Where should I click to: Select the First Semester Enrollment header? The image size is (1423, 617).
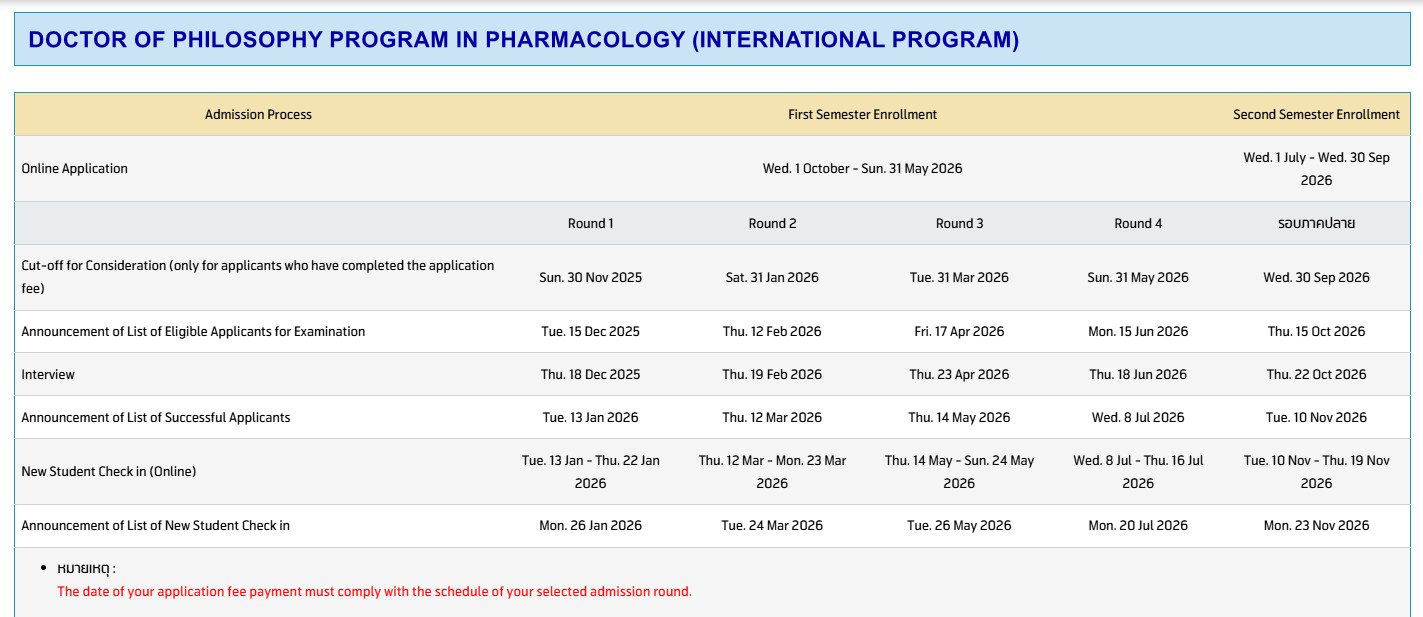pos(862,115)
